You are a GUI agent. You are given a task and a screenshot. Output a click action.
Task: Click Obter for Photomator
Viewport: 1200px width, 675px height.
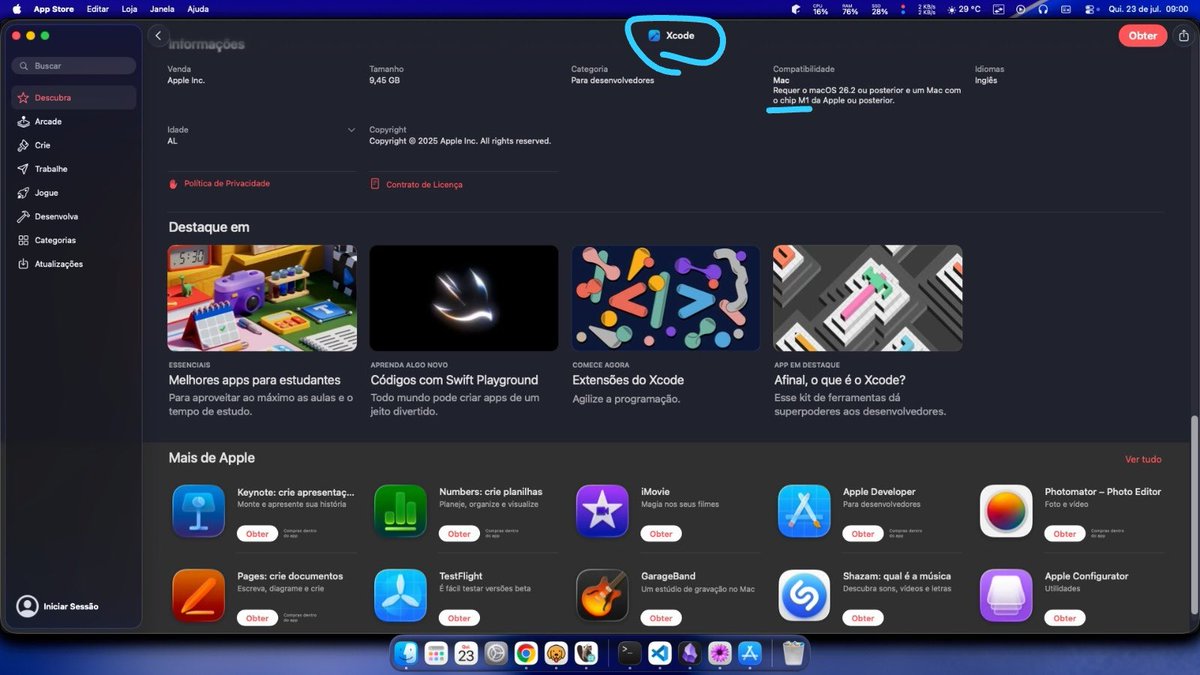pyautogui.click(x=1065, y=534)
